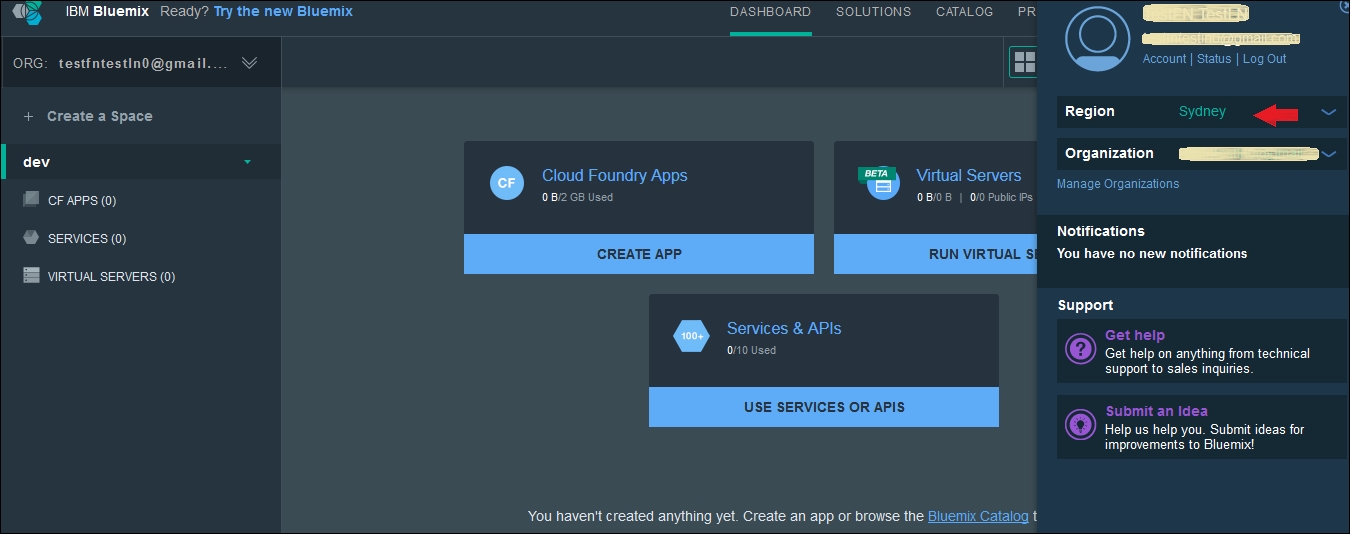Viewport: 1350px width, 534px height.
Task: Click the Cloud Foundry Apps title
Action: click(615, 175)
